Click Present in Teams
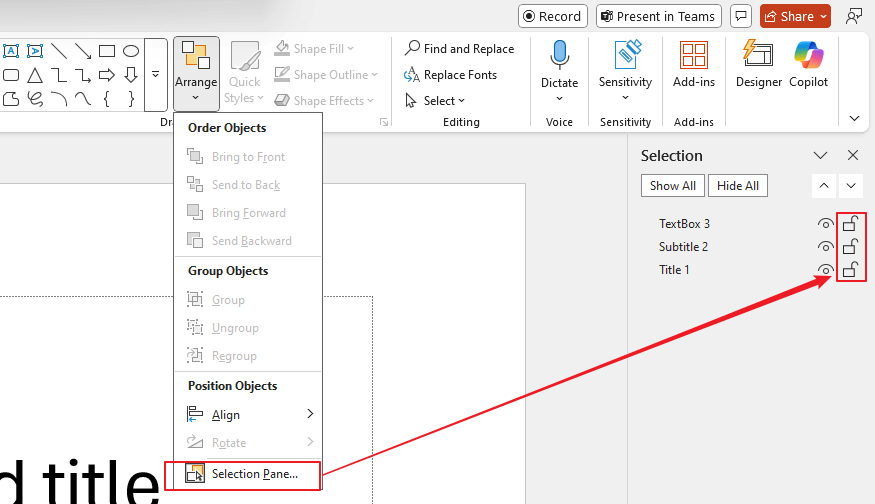 pos(658,16)
